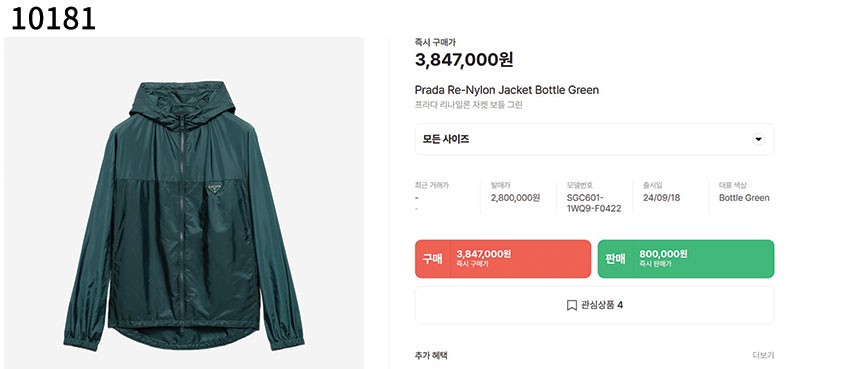860x369 pixels.
Task: Click the 10181 number label
Action: [53, 18]
